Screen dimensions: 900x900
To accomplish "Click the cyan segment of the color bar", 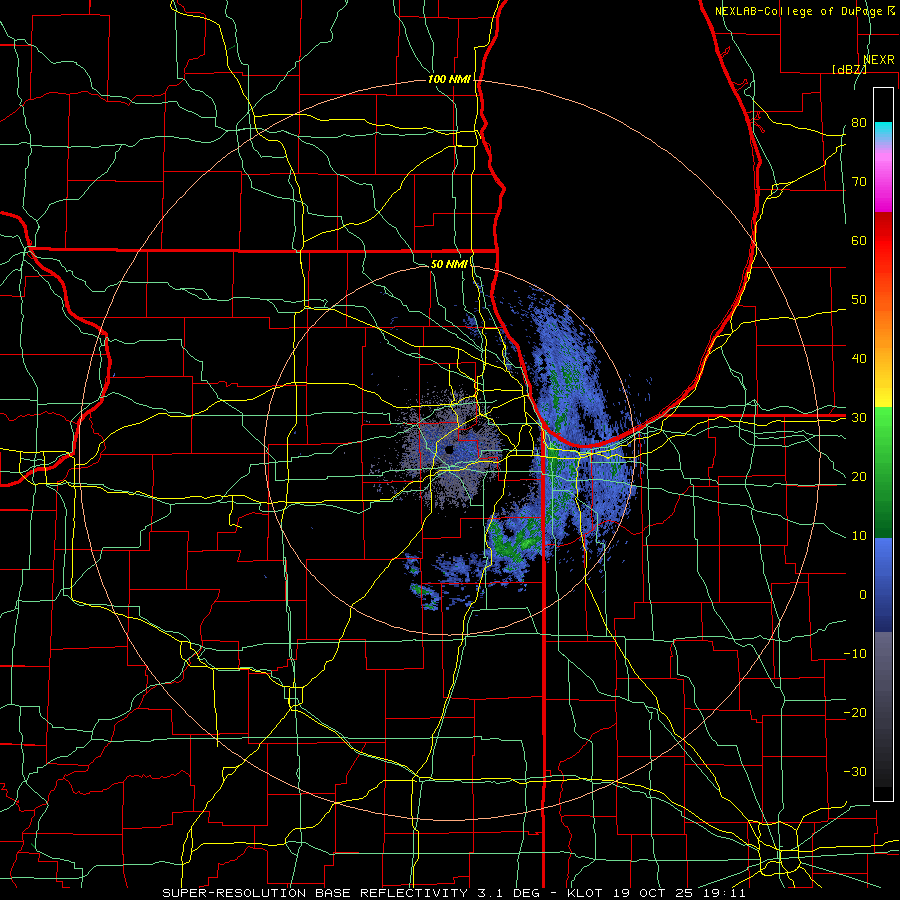I will click(x=883, y=131).
